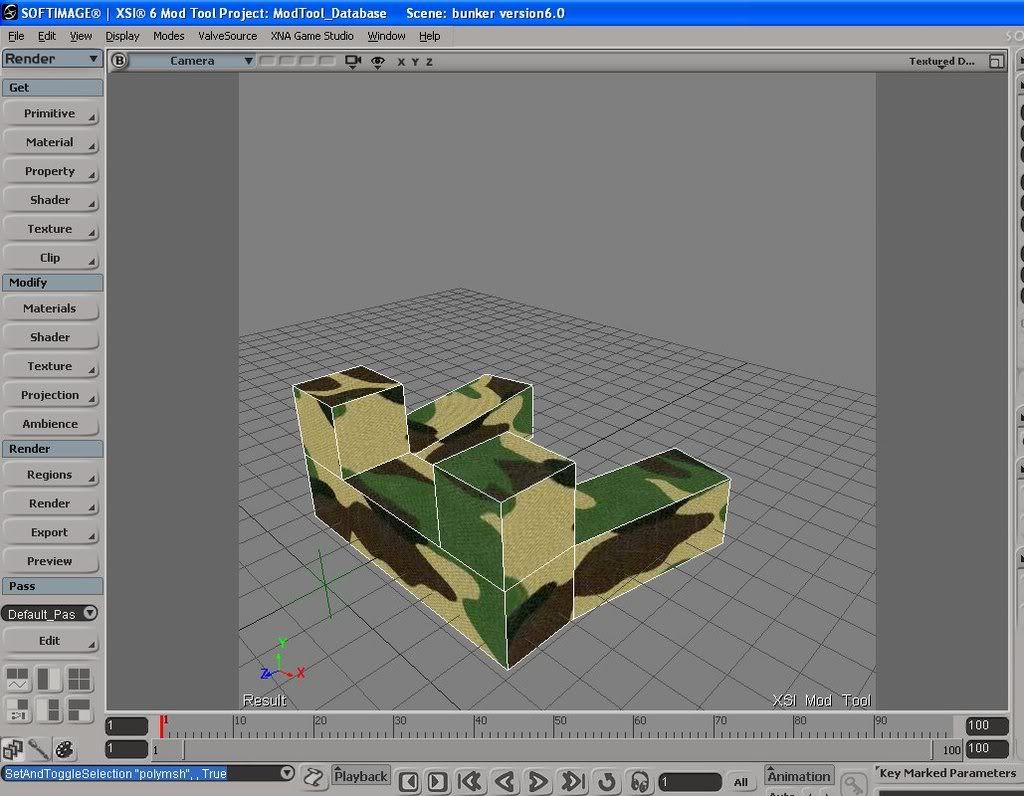This screenshot has height=796, width=1024.
Task: Select bottom-left layout preset icon
Action: click(18, 710)
